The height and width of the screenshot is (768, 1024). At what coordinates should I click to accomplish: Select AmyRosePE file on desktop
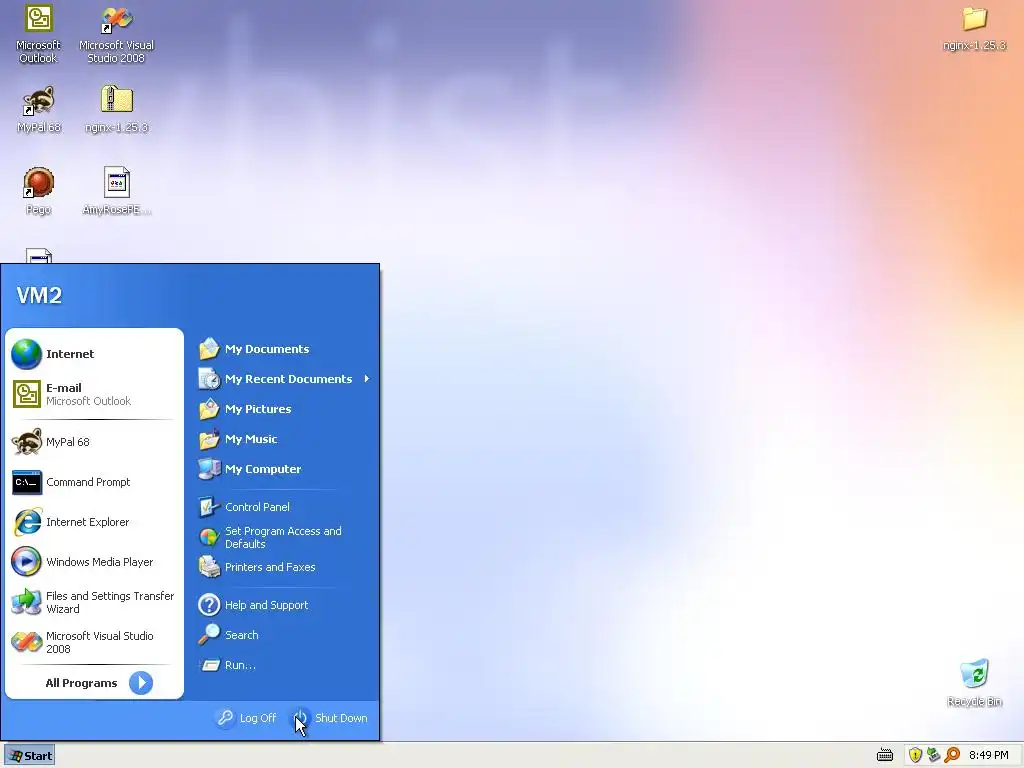[x=116, y=191]
